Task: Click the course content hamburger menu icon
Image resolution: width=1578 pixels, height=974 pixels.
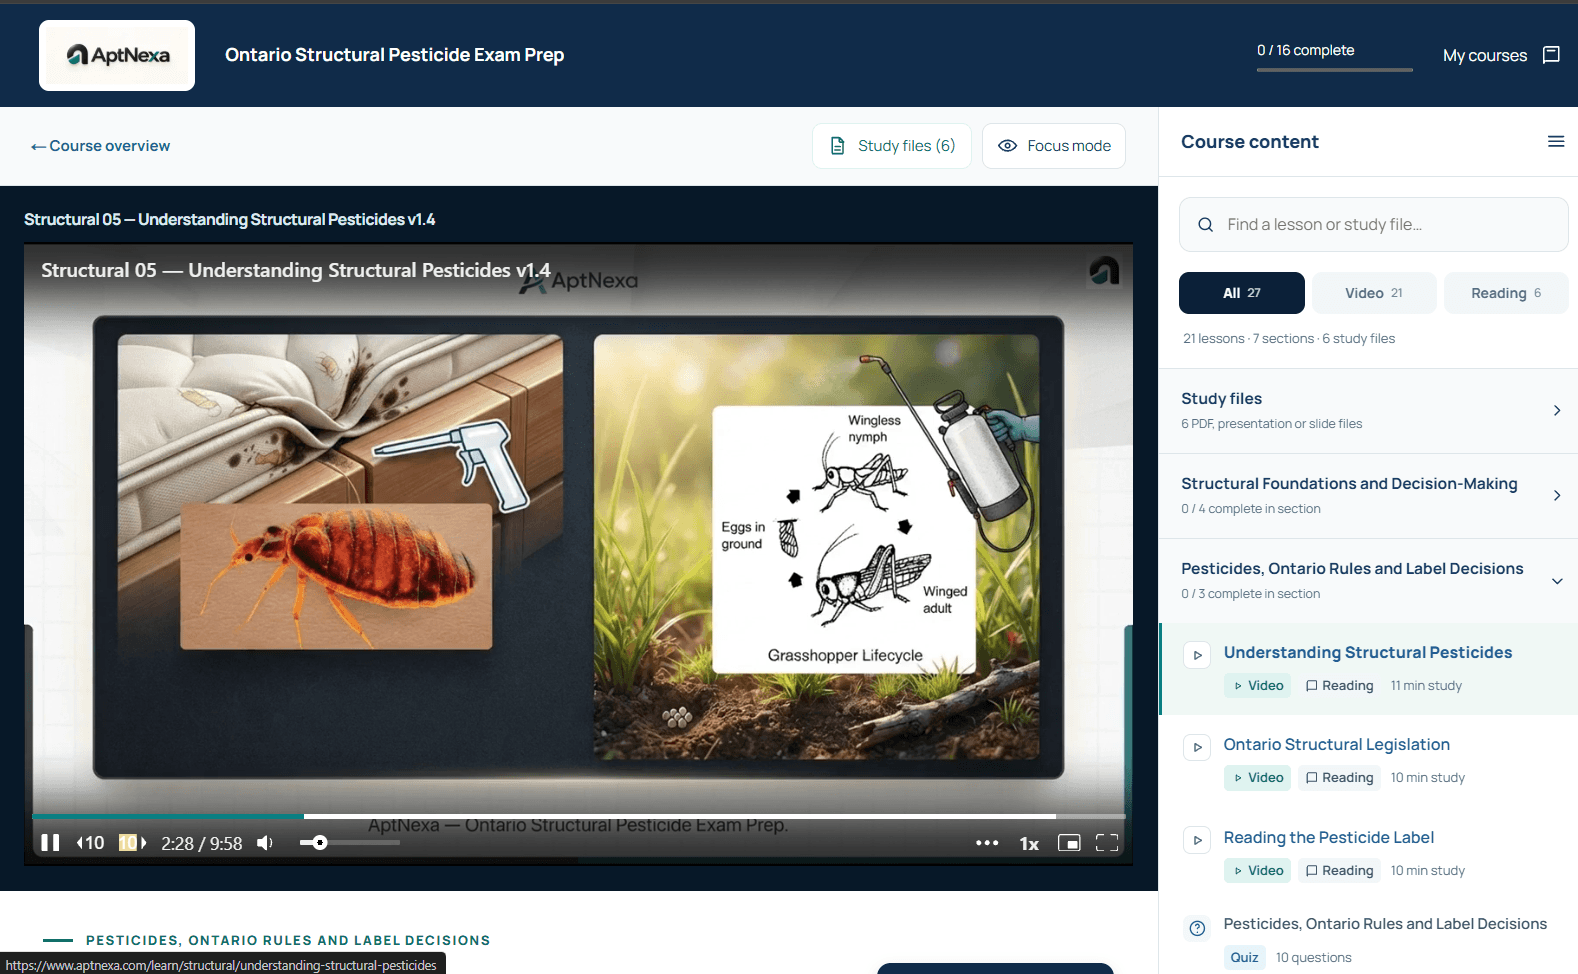Action: (1556, 142)
